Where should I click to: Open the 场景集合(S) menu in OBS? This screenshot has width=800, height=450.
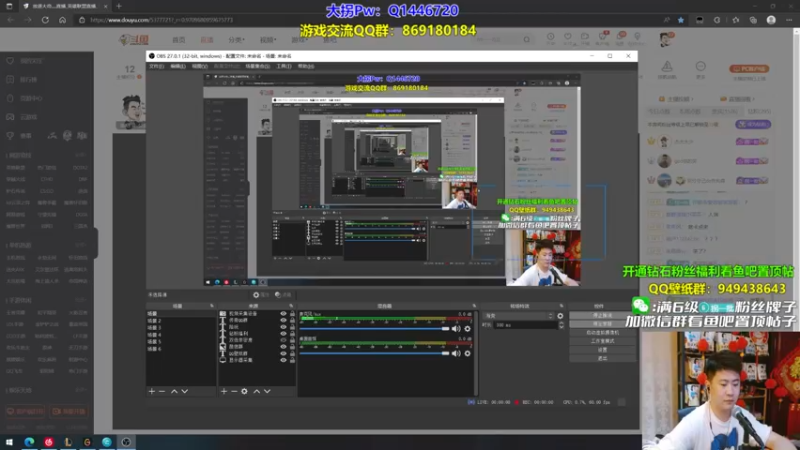coord(257,66)
